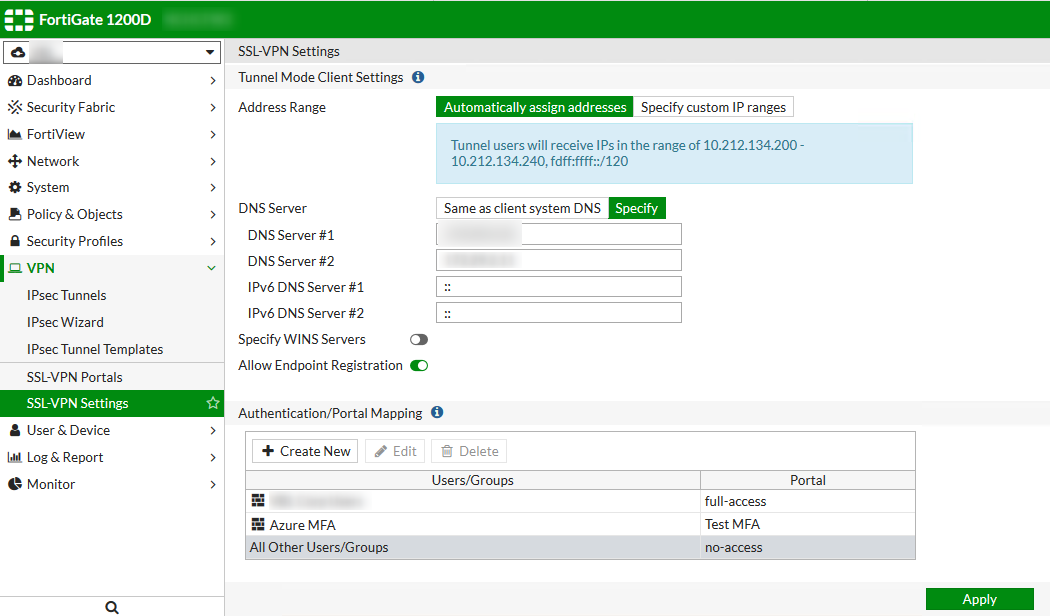This screenshot has width=1050, height=616.
Task: Disable Allow Endpoint Registration switch
Action: [x=419, y=366]
